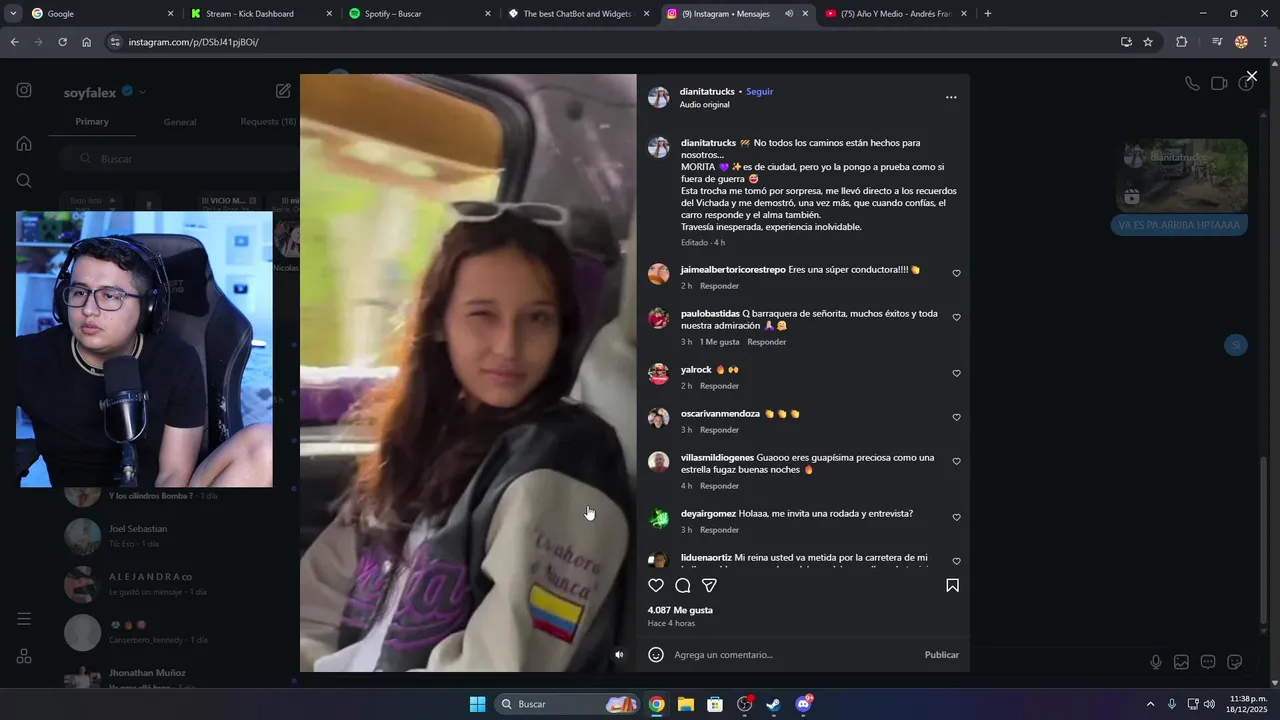Viewport: 1280px width, 720px height.
Task: Bookmark this page with the star icon
Action: pyautogui.click(x=1148, y=42)
